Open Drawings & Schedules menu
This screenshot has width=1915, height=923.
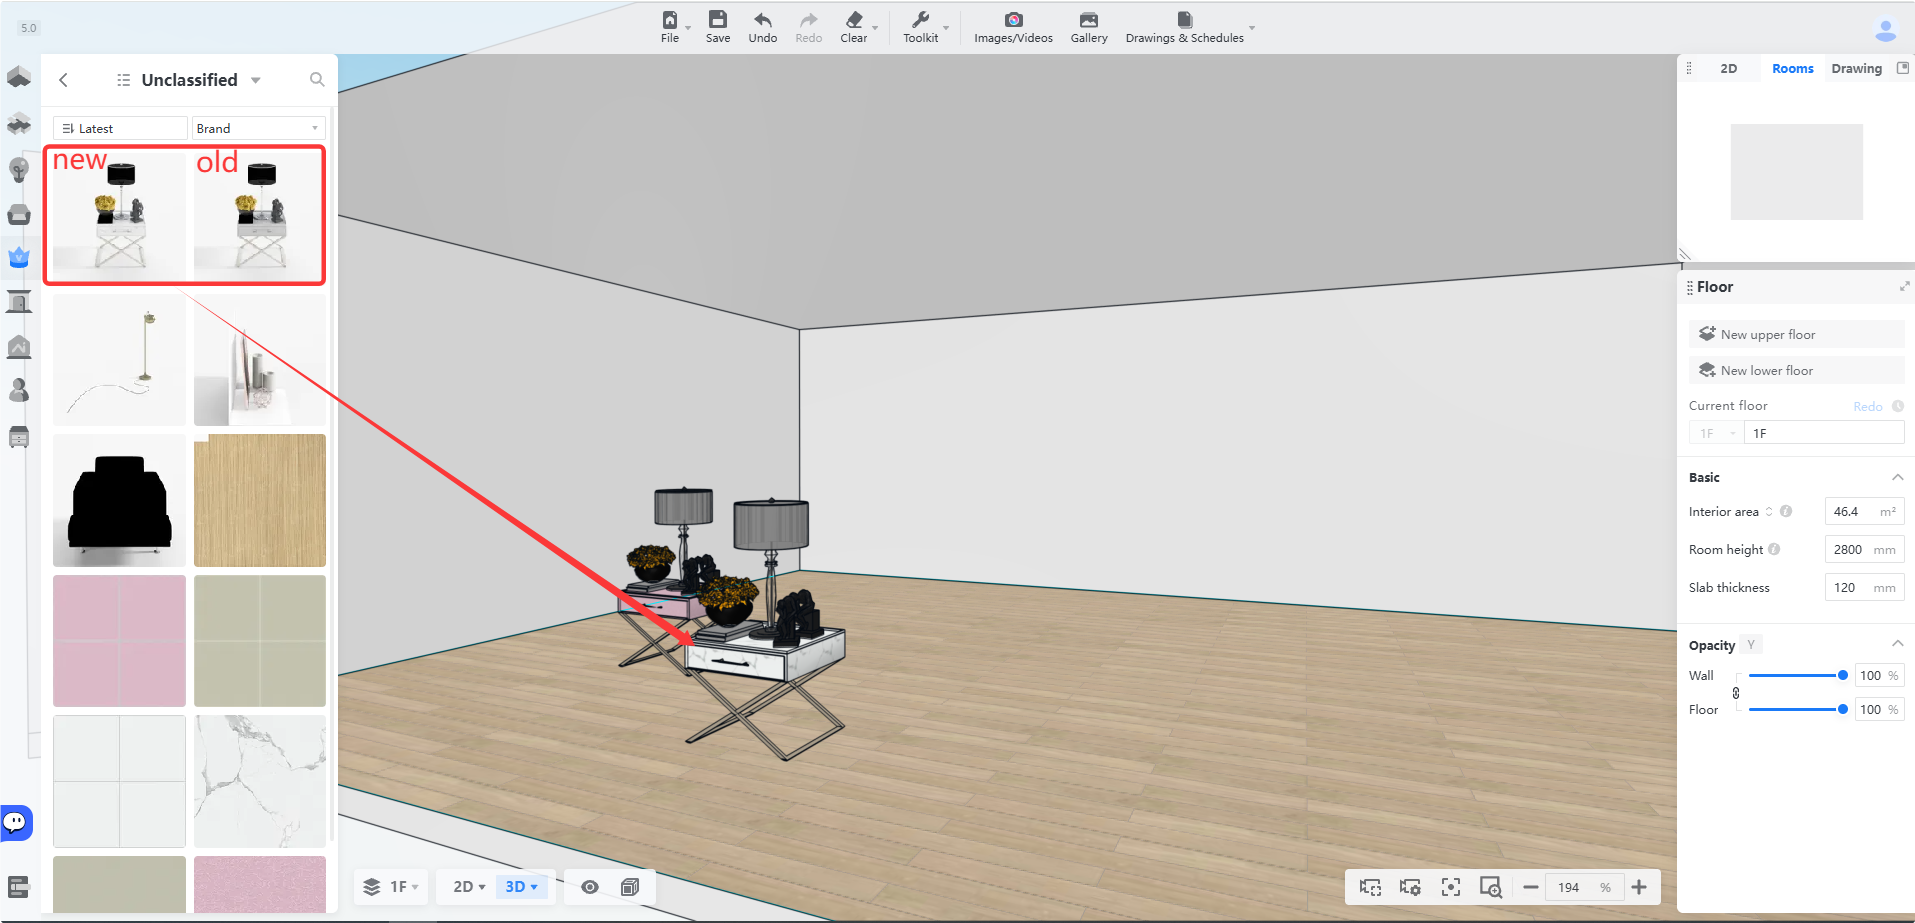click(1185, 27)
